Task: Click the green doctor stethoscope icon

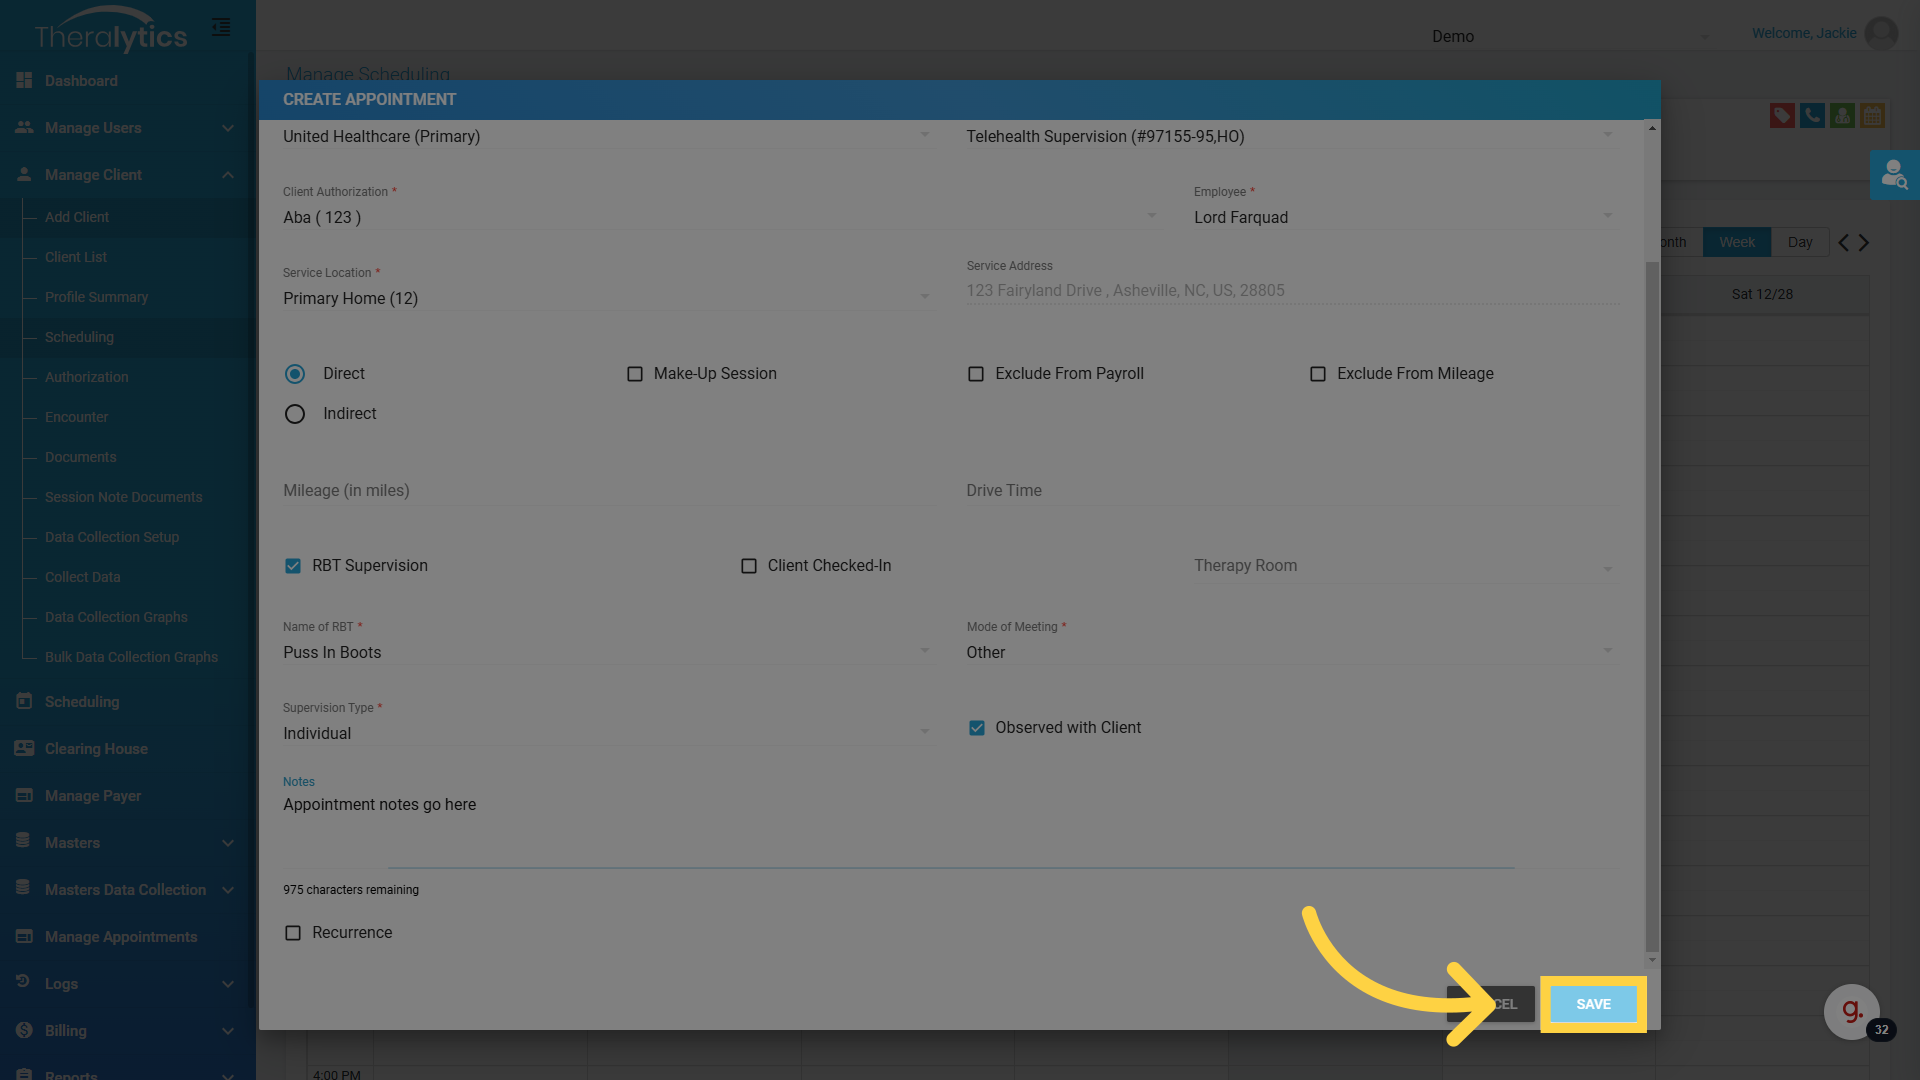Action: [x=1842, y=116]
